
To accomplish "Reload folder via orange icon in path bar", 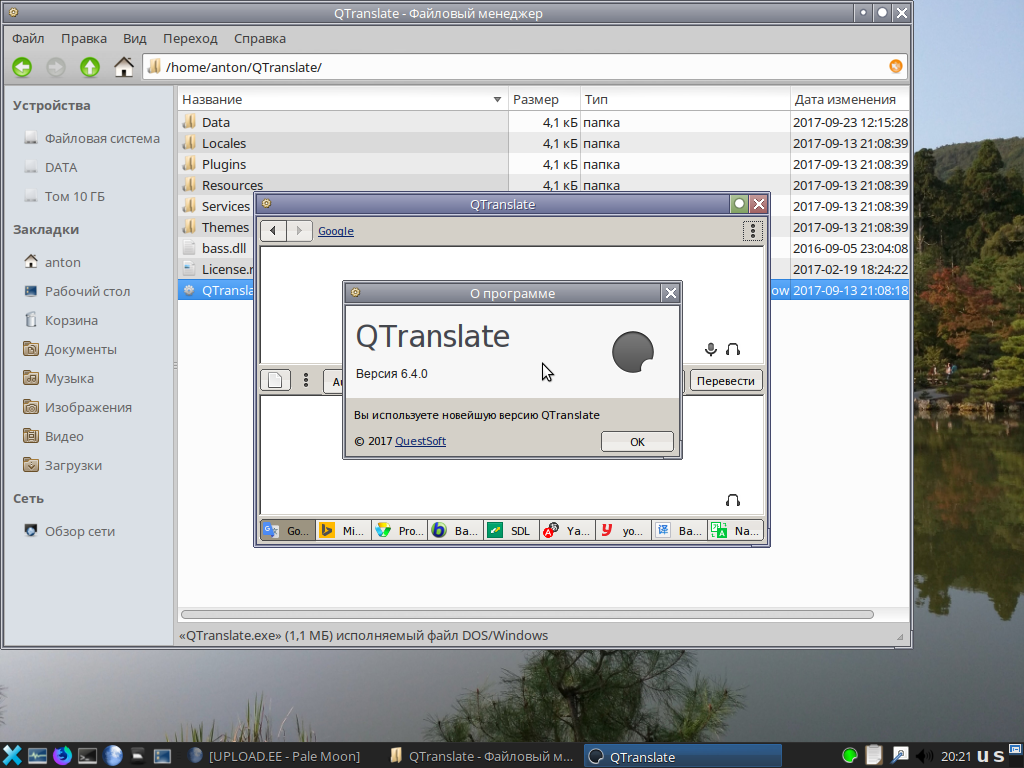I will (895, 66).
